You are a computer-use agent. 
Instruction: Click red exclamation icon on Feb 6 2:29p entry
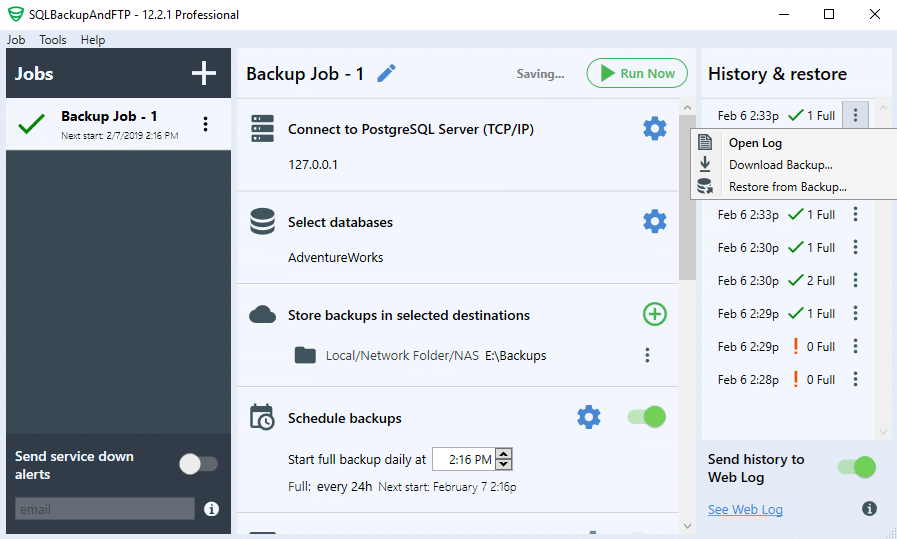coord(795,346)
